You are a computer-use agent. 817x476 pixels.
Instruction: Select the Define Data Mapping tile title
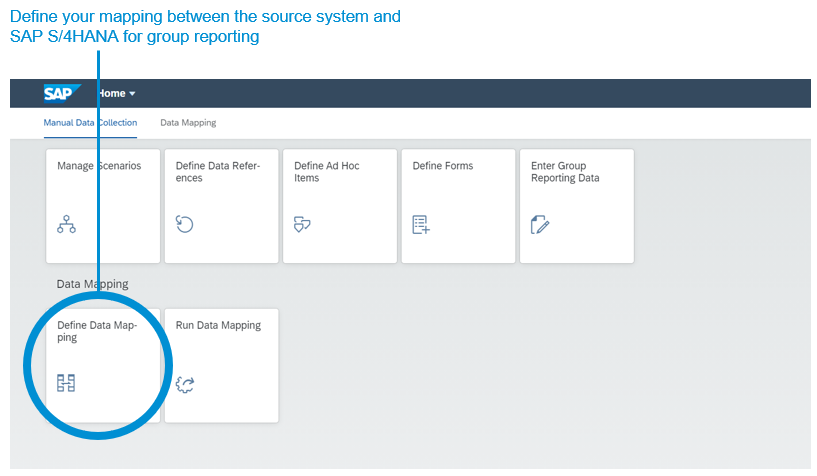point(97,331)
